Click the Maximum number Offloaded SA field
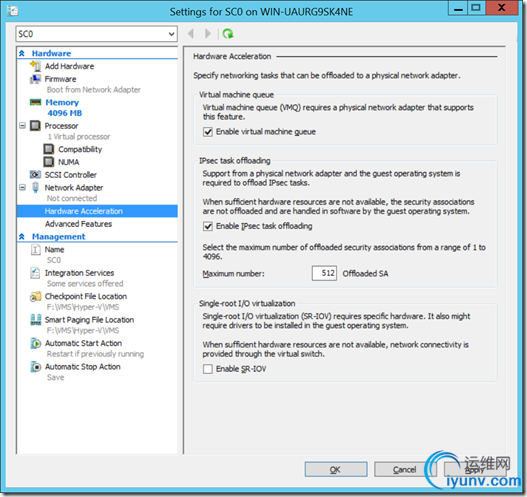 (324, 273)
